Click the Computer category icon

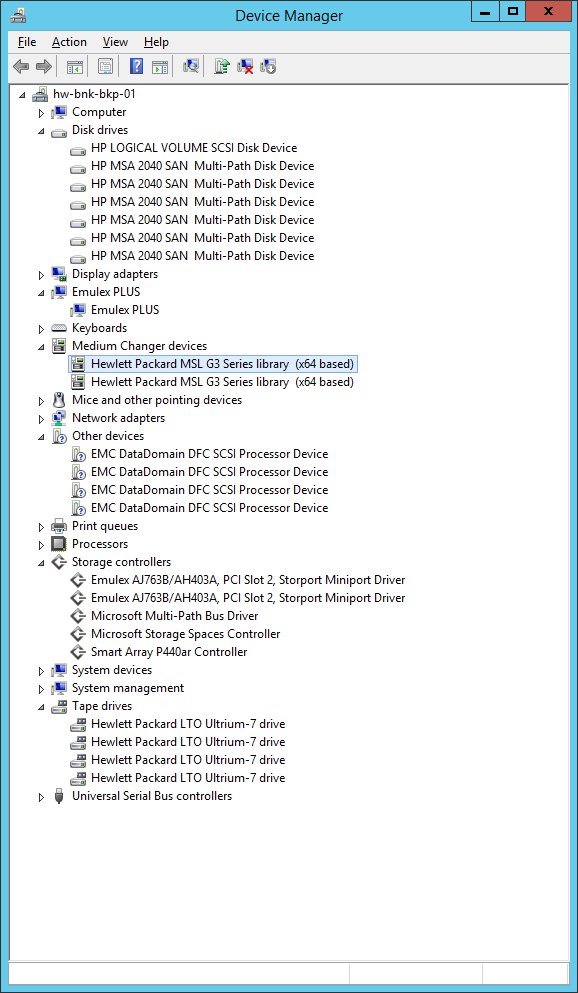click(x=59, y=112)
